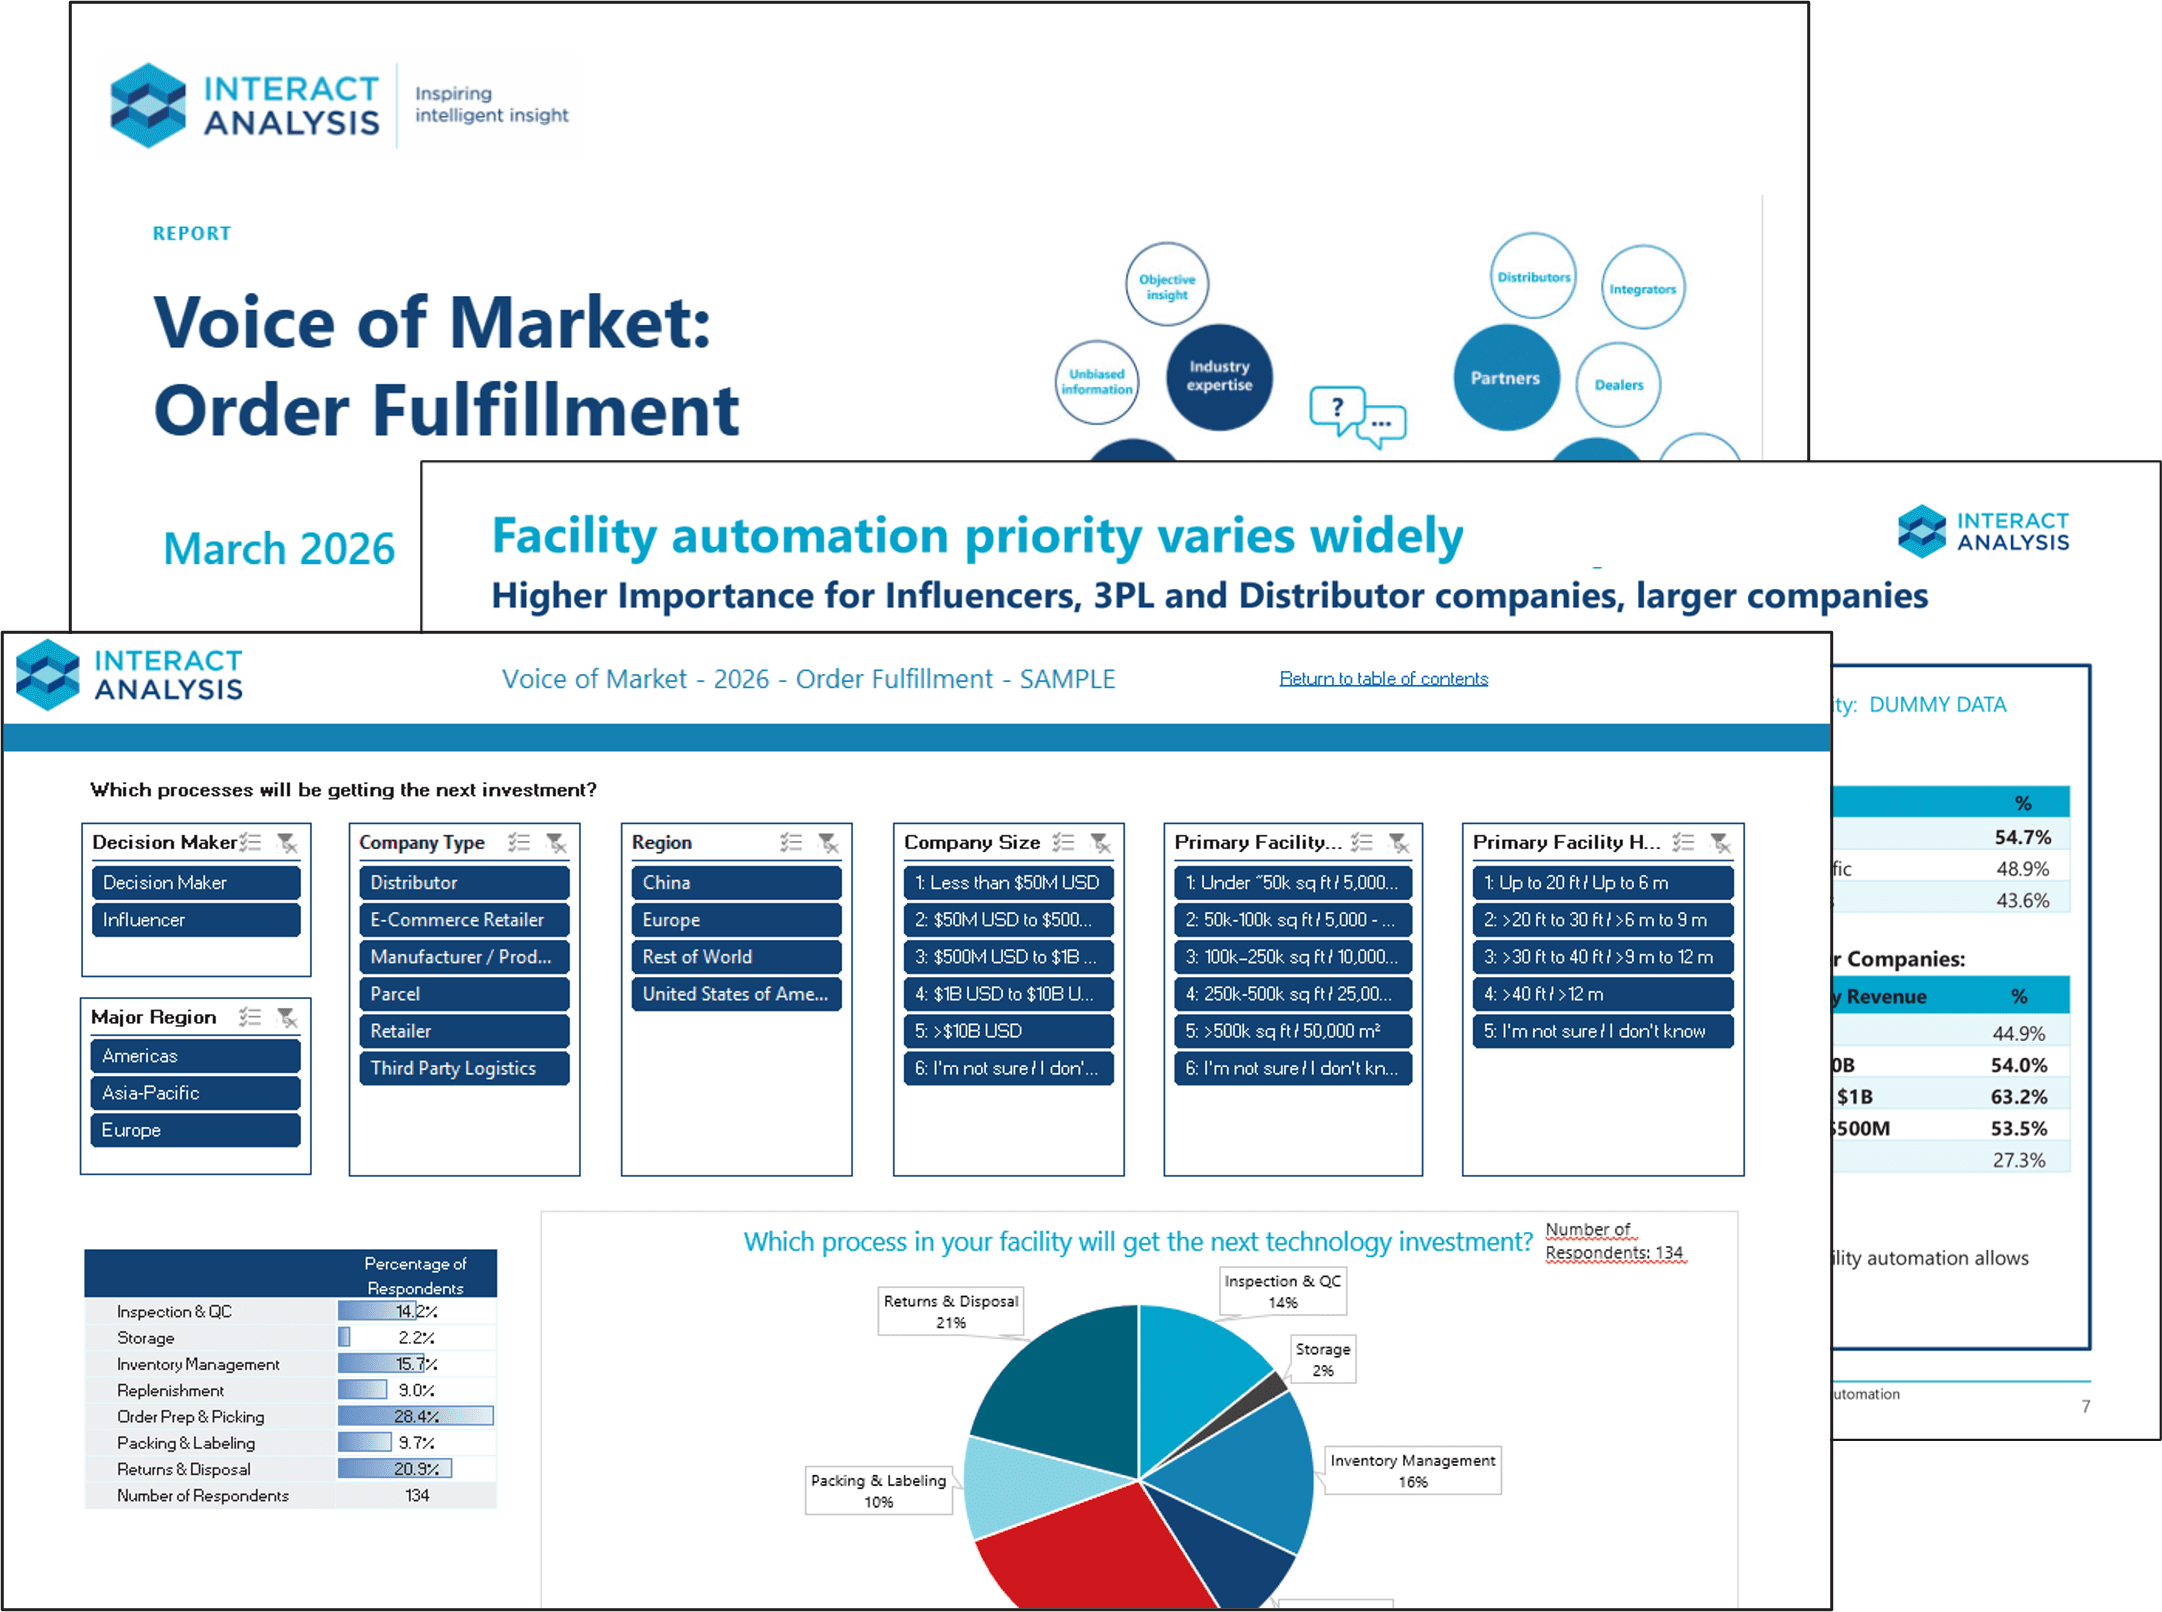Filter by Influencer option
The width and height of the screenshot is (2162, 1612).
click(x=196, y=920)
